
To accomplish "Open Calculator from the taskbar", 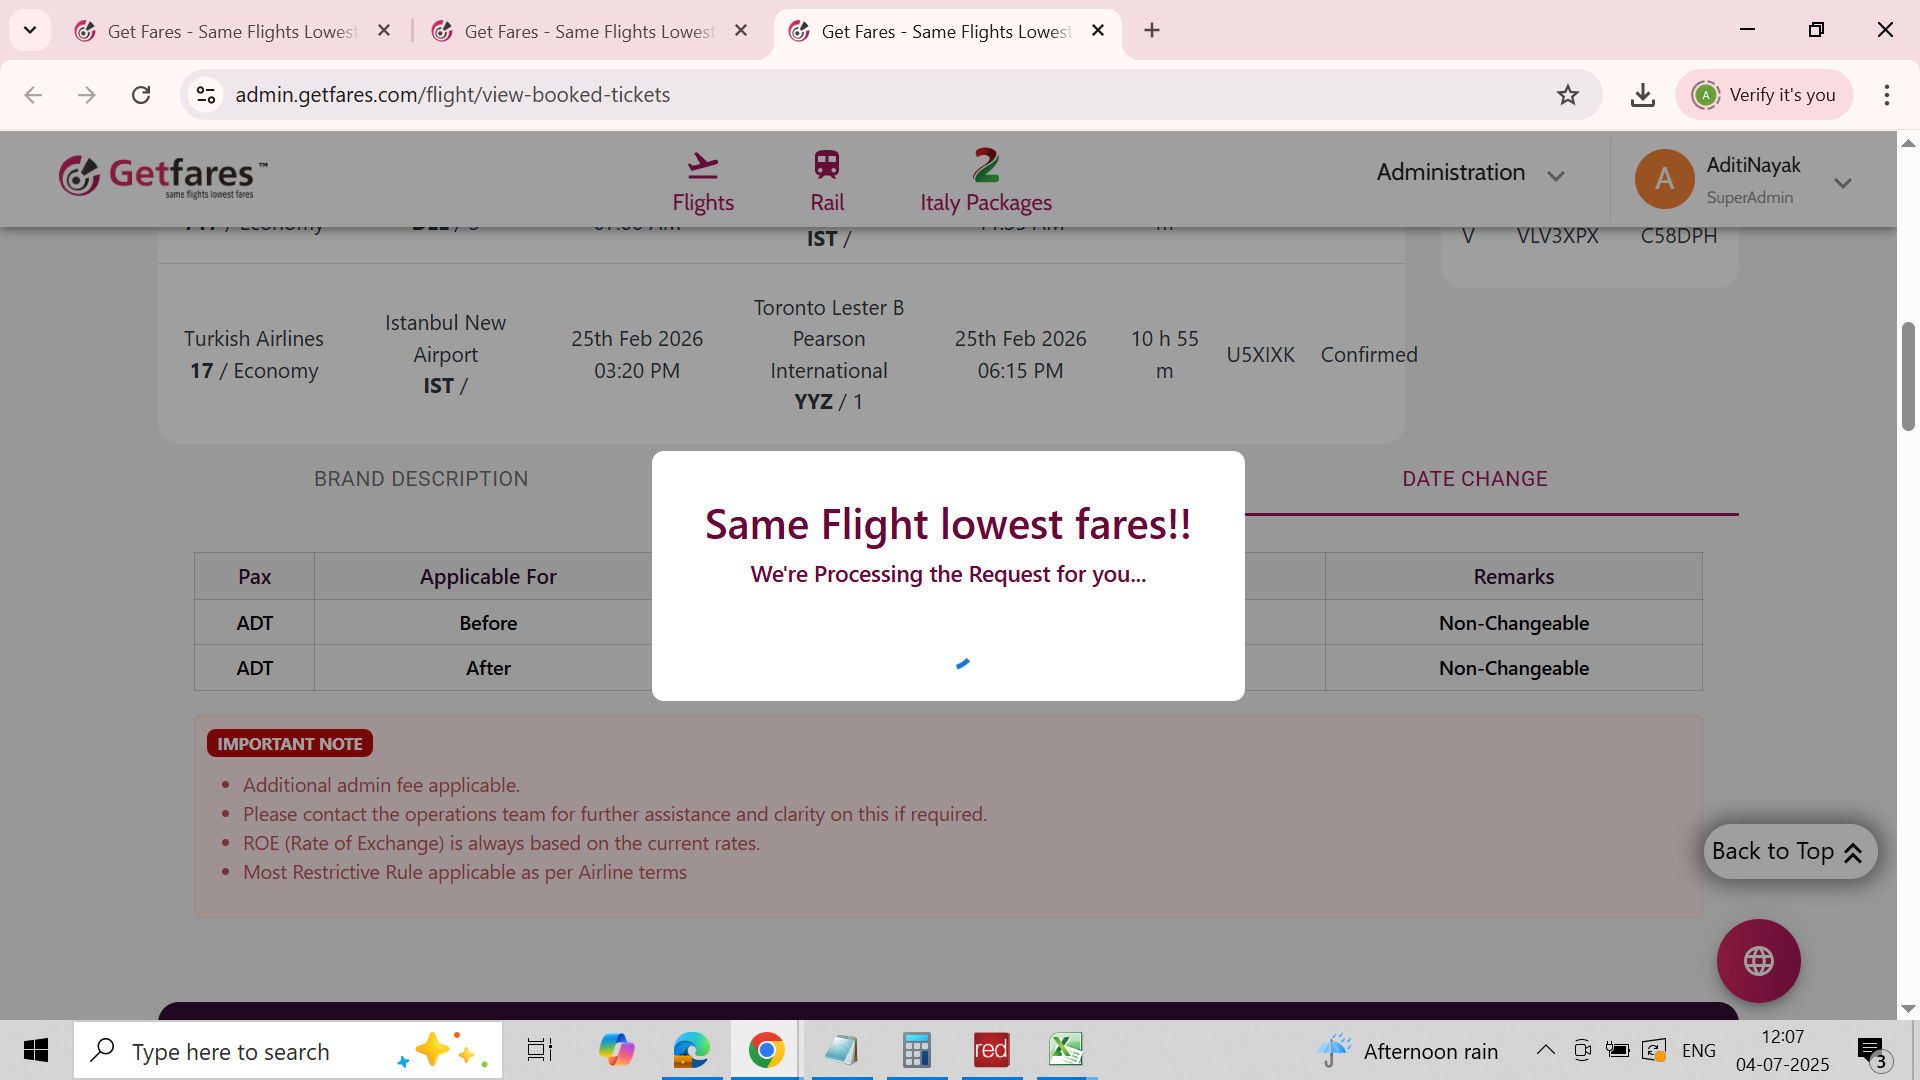I will [x=916, y=1050].
